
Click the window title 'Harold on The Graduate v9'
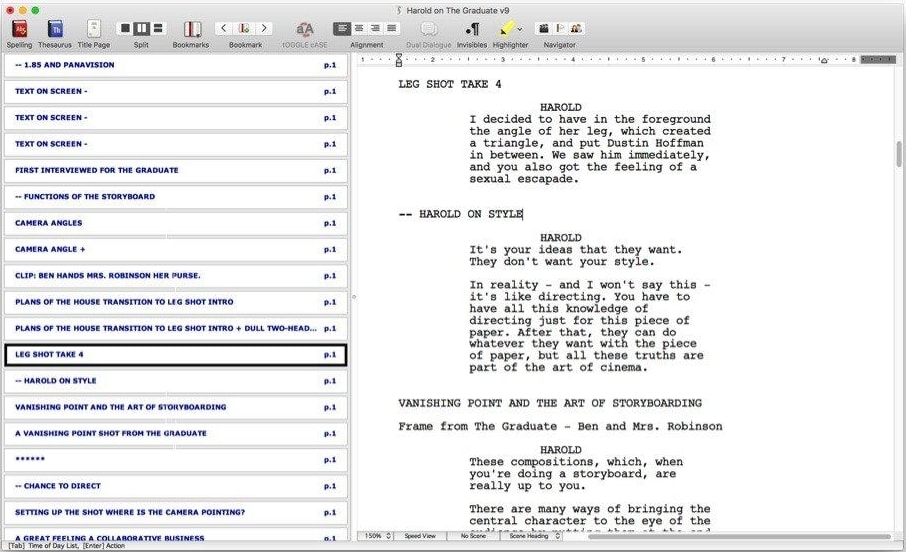point(458,10)
